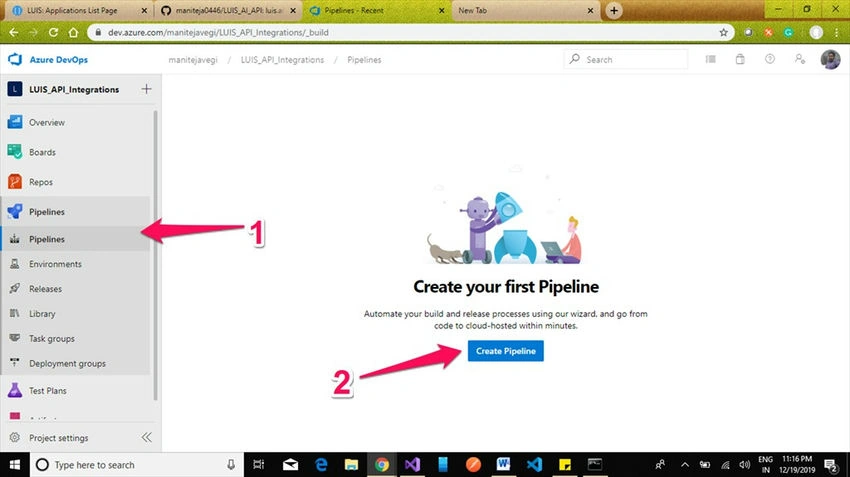Image resolution: width=850 pixels, height=477 pixels.
Task: Close the New Tab browser tab
Action: [x=591, y=10]
